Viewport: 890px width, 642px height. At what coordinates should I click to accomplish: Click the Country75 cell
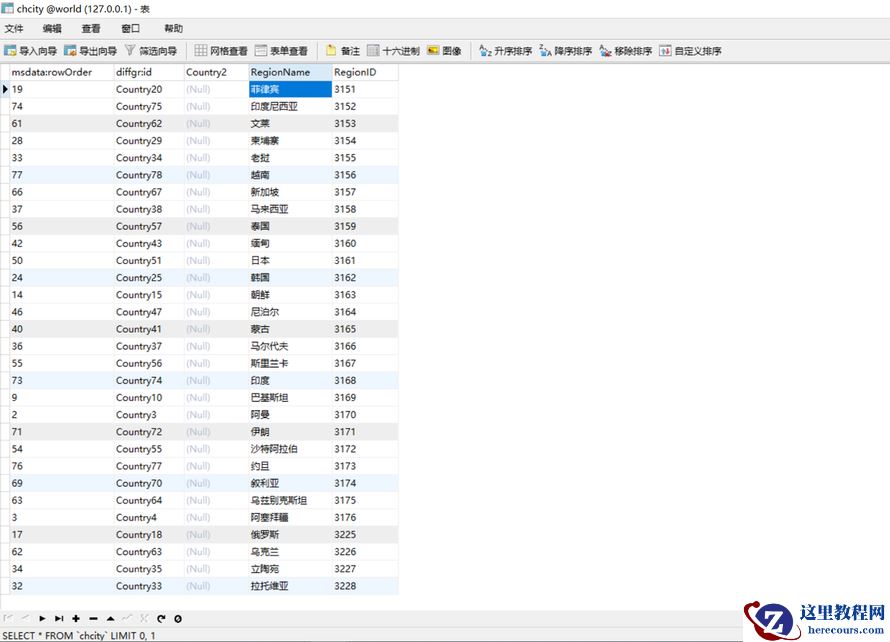pos(149,106)
